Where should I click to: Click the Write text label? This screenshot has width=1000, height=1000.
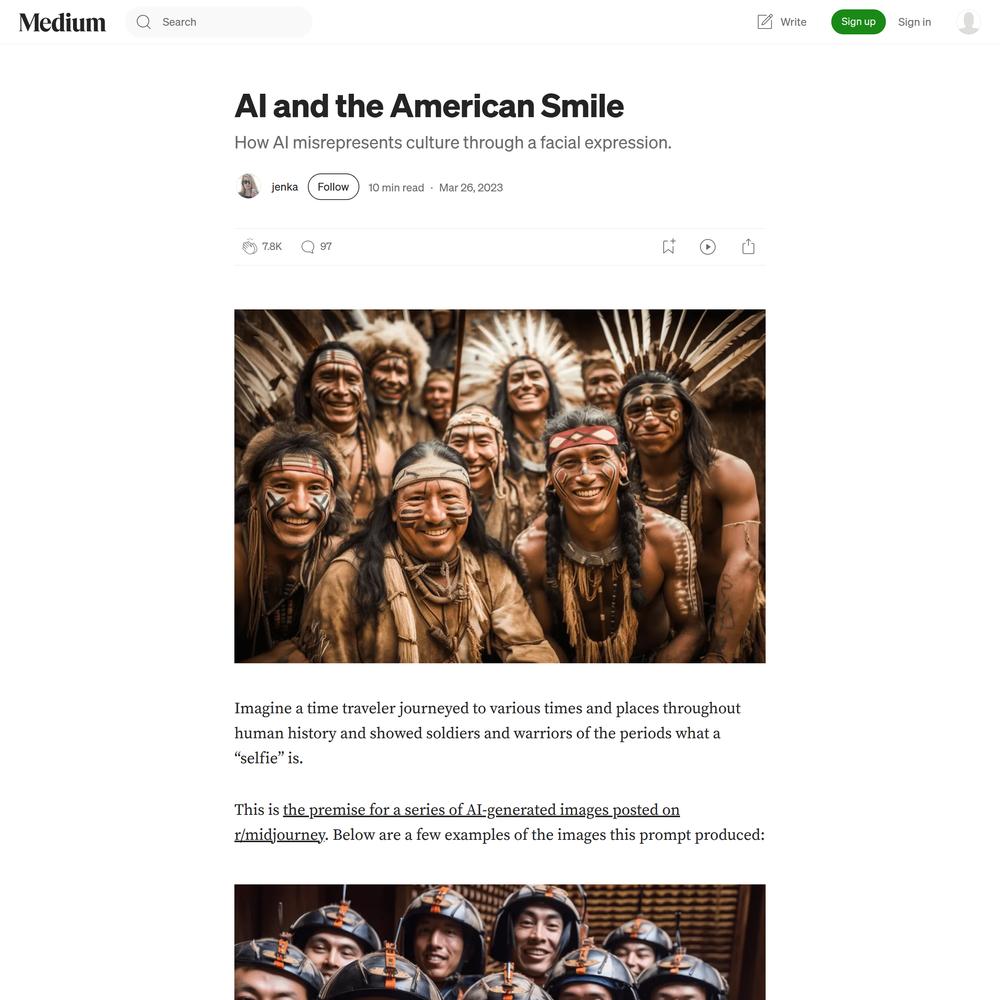point(793,22)
